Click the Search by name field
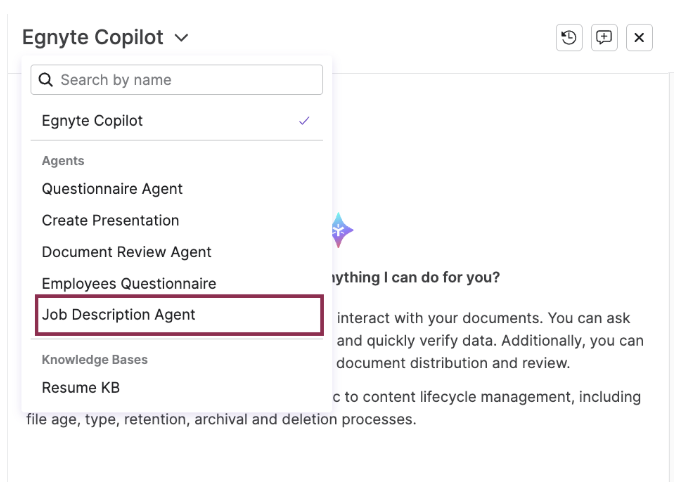Viewport: 674px width, 482px height. (177, 80)
